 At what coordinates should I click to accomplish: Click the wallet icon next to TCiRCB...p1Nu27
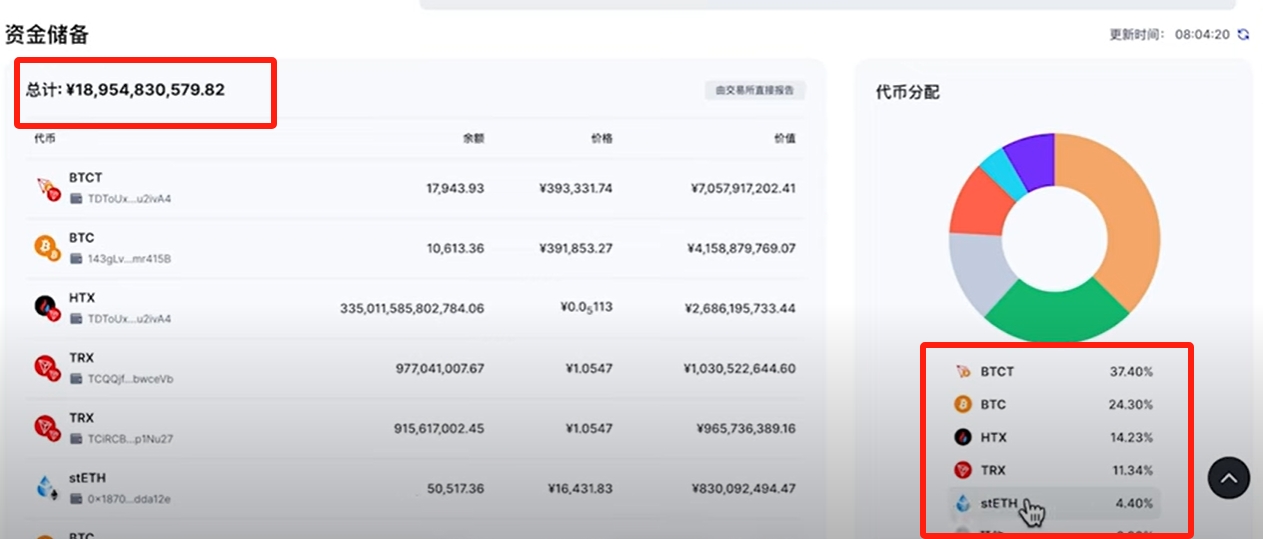[76, 439]
